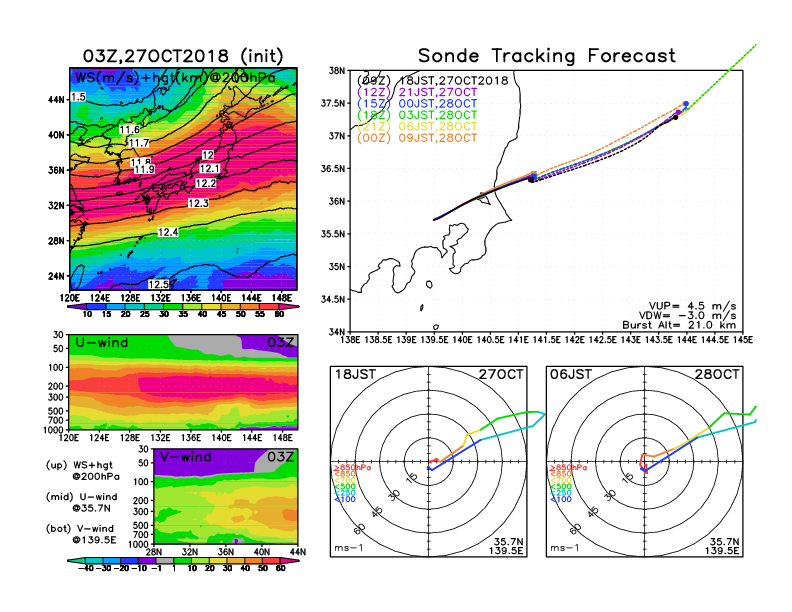The width and height of the screenshot is (792, 612).
Task: Click '27OCT' on the left hodograph
Action: pos(501,374)
